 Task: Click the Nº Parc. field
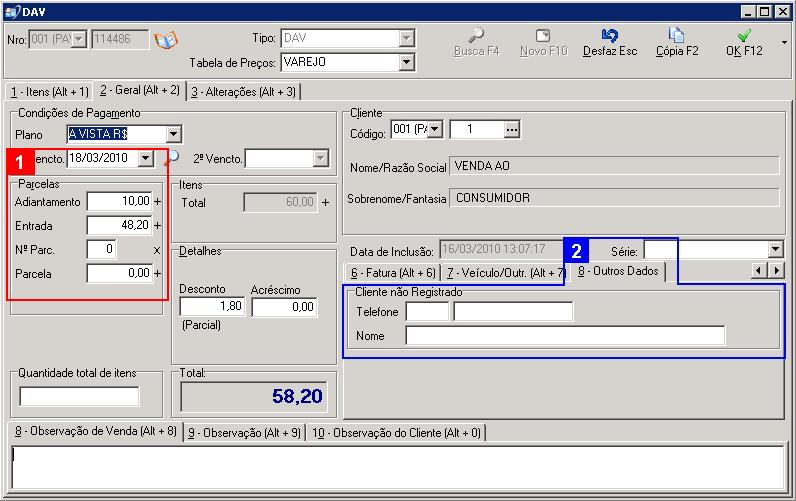tap(102, 249)
